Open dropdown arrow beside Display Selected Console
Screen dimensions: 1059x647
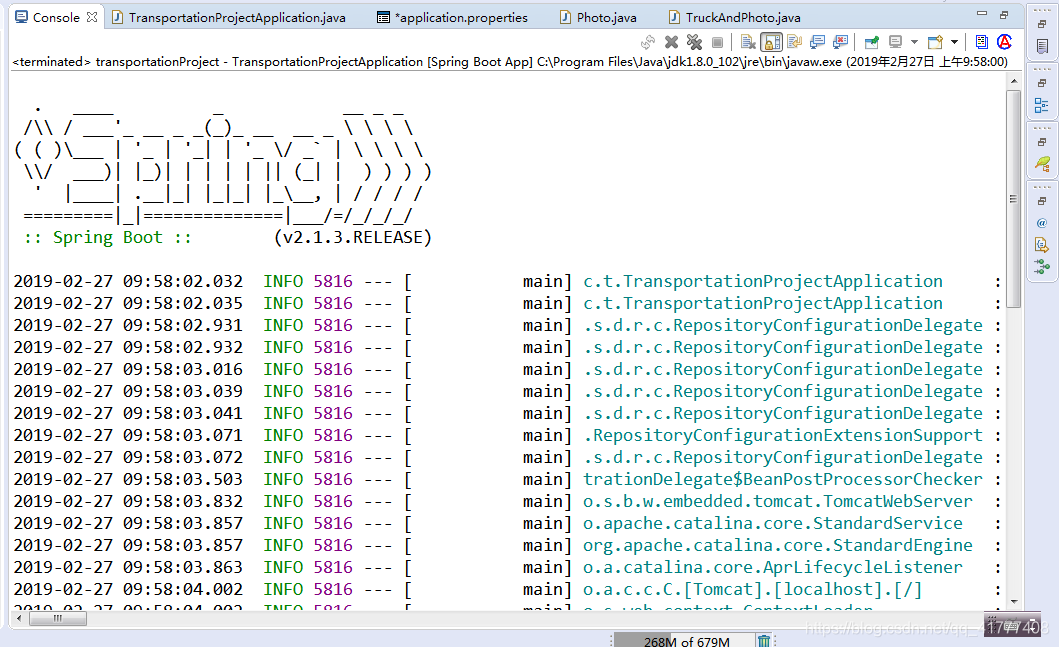point(914,43)
